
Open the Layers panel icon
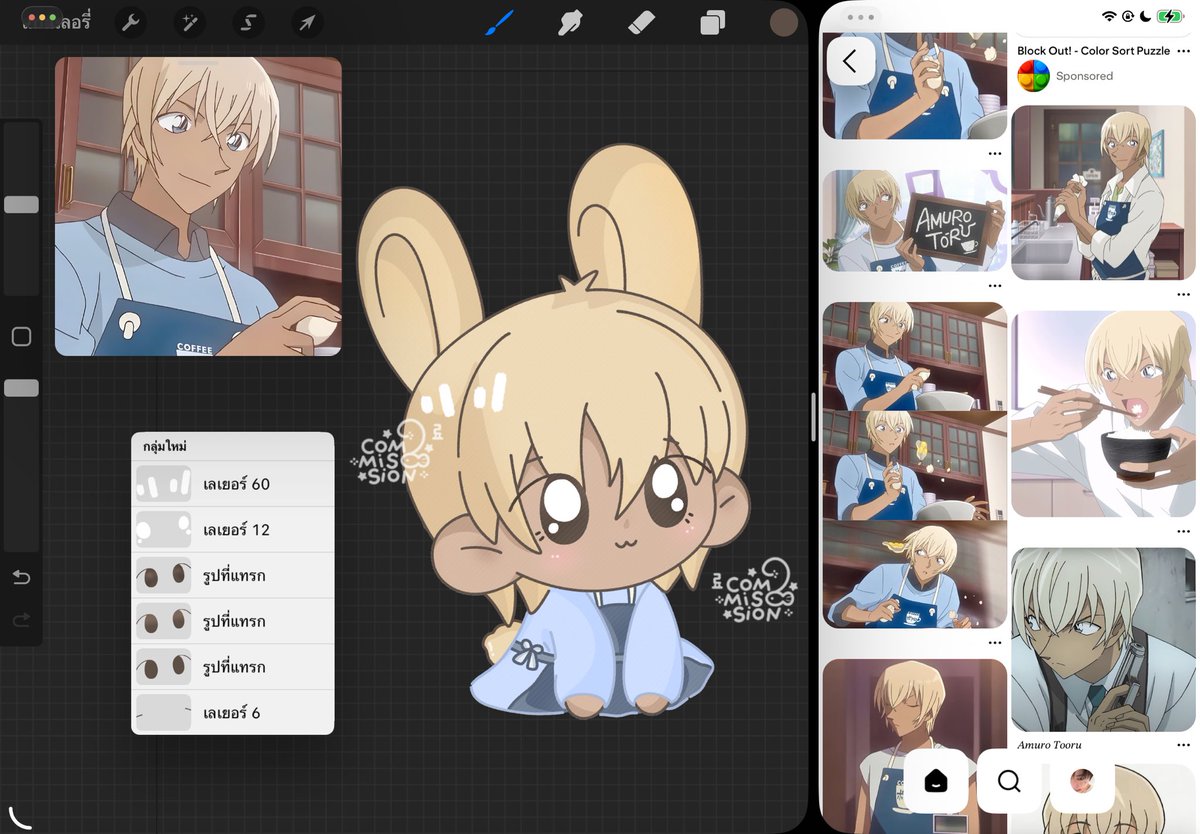coord(712,22)
